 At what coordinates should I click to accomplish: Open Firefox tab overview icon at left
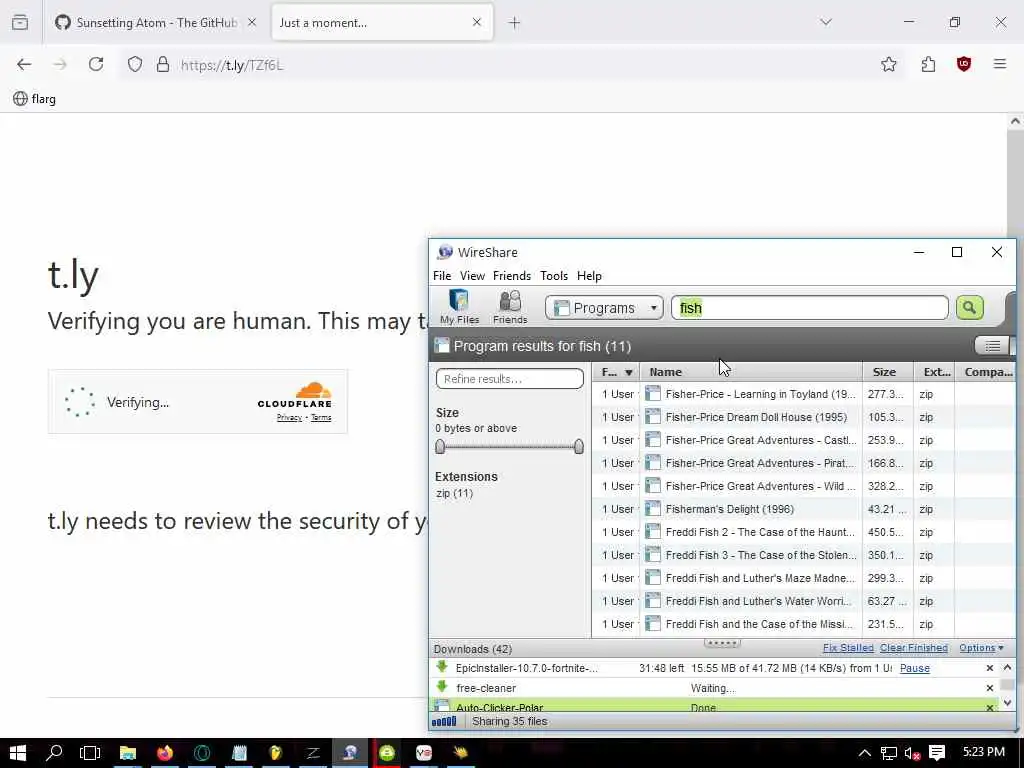click(20, 22)
